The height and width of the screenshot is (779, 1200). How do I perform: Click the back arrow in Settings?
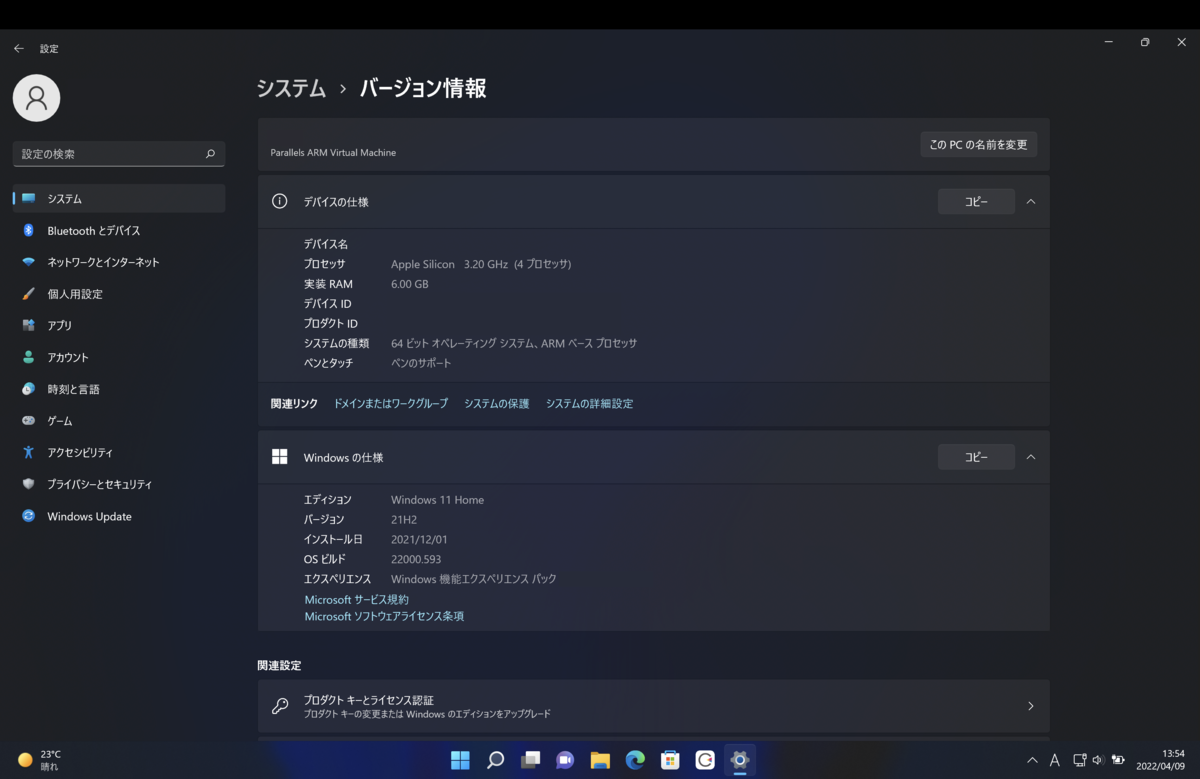coord(19,48)
